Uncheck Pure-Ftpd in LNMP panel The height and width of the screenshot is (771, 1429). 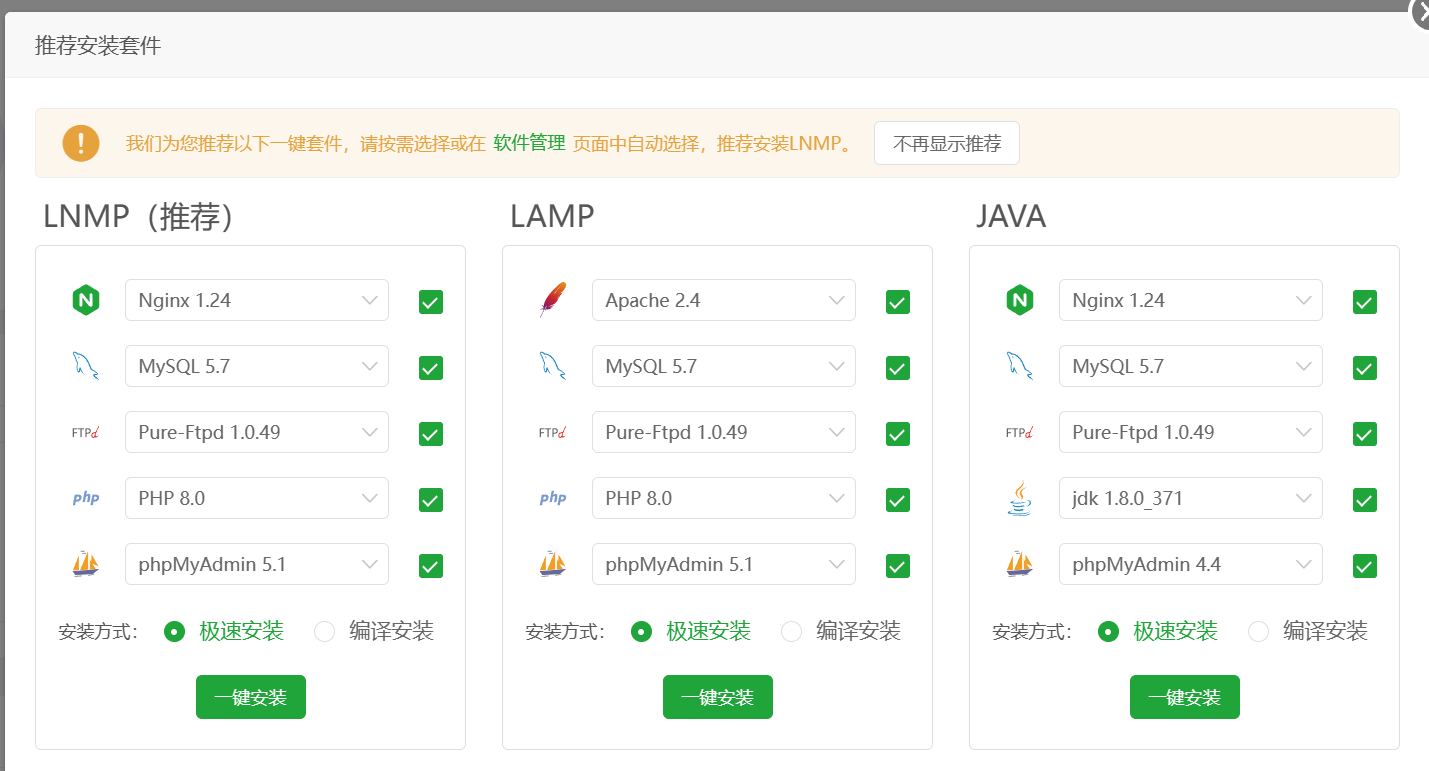(x=431, y=434)
